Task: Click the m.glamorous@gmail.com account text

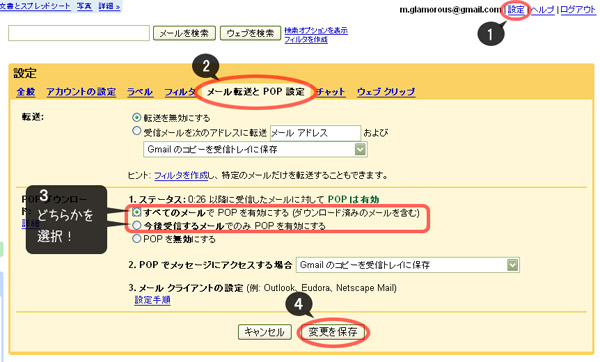Action: click(x=450, y=10)
